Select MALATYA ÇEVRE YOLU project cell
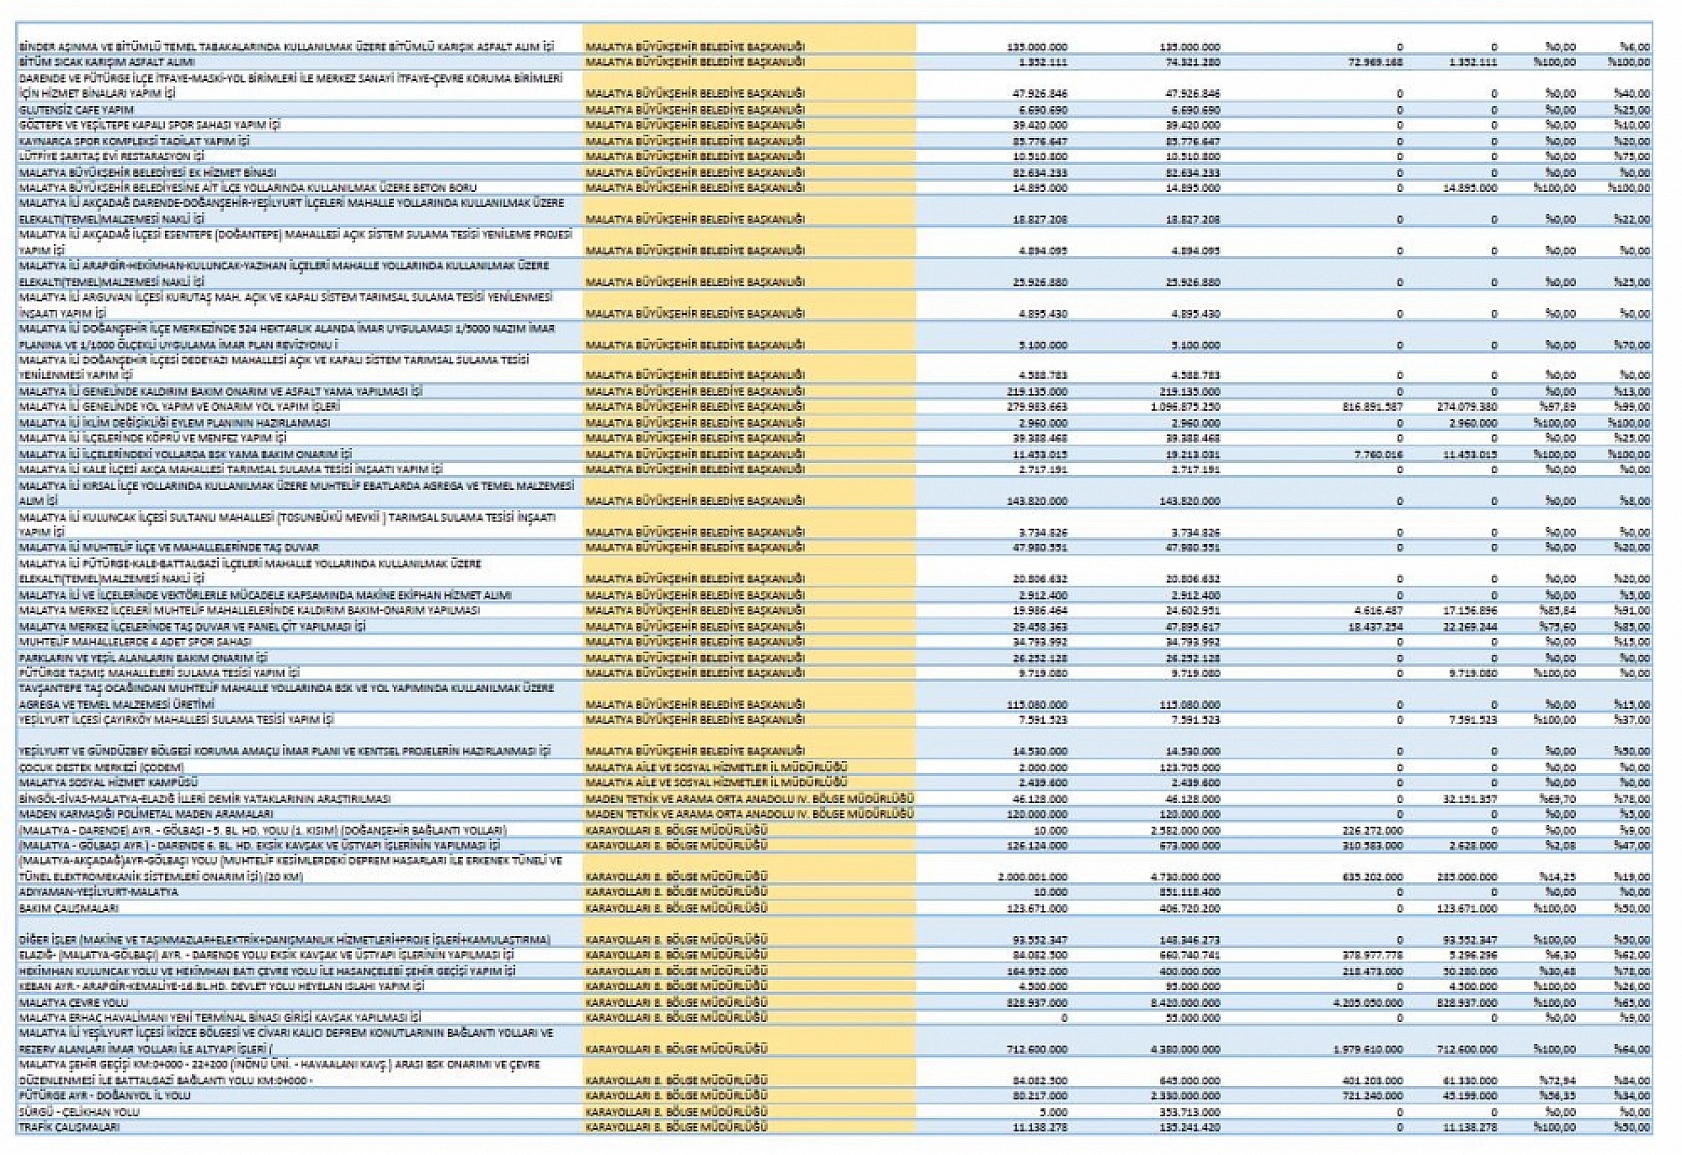This screenshot has height=1155, width=1682. click(x=73, y=1002)
